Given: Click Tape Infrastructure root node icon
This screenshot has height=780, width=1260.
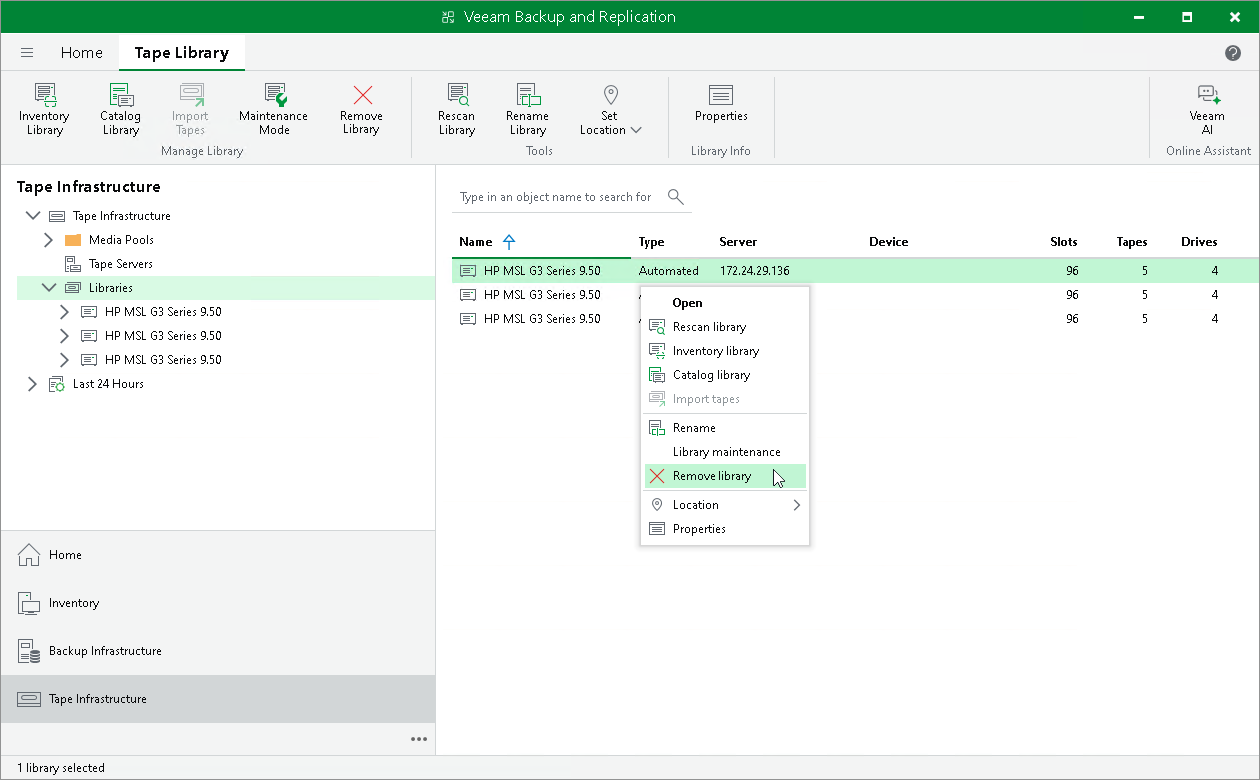Looking at the screenshot, I should coord(57,216).
